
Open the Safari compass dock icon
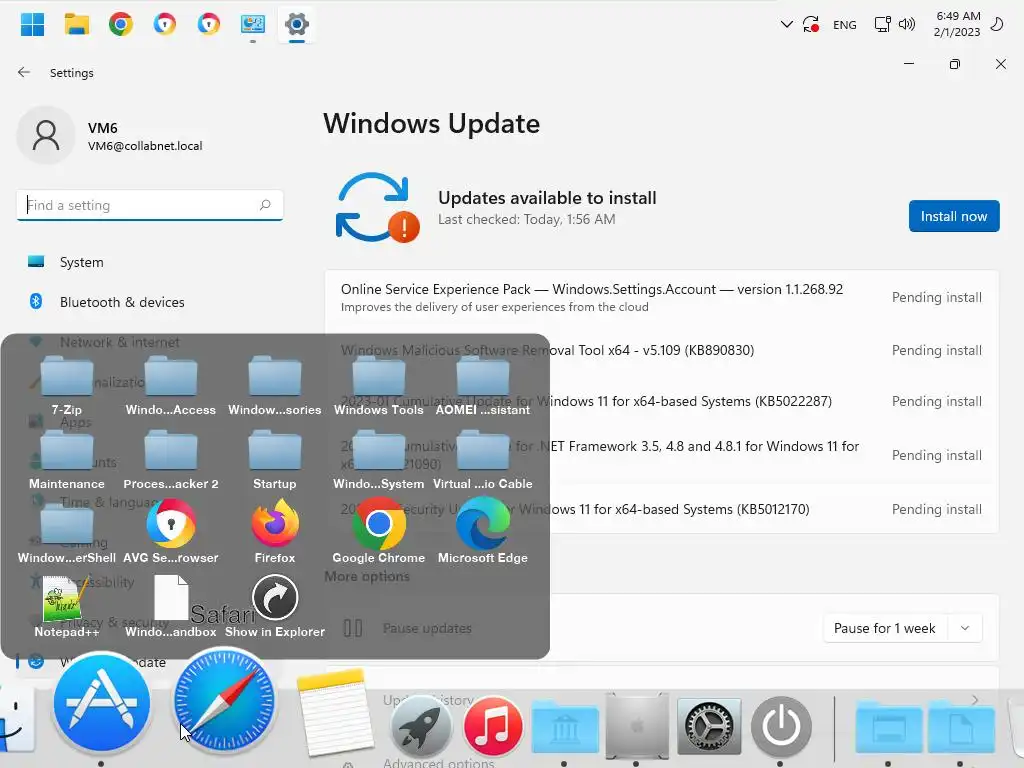point(224,701)
